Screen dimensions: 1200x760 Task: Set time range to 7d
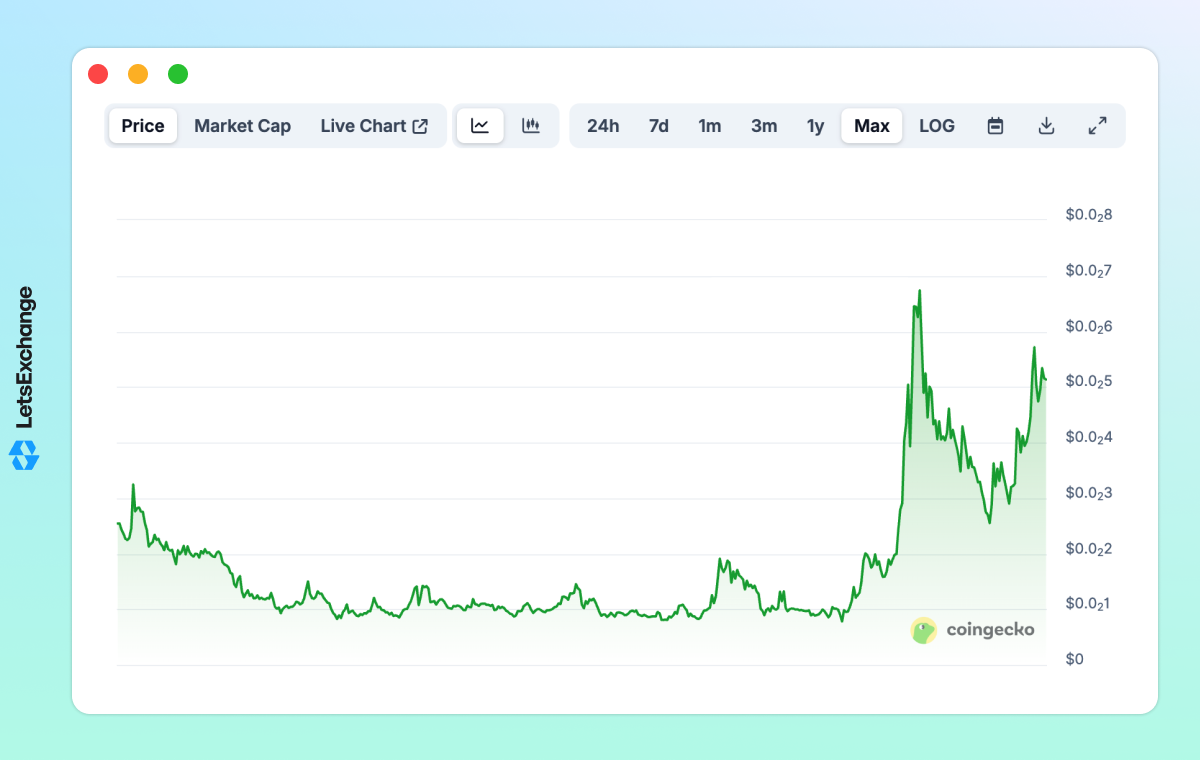tap(658, 126)
